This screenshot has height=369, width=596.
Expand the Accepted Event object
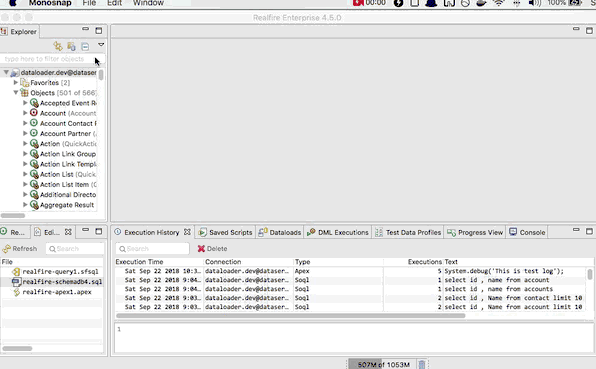point(25,103)
